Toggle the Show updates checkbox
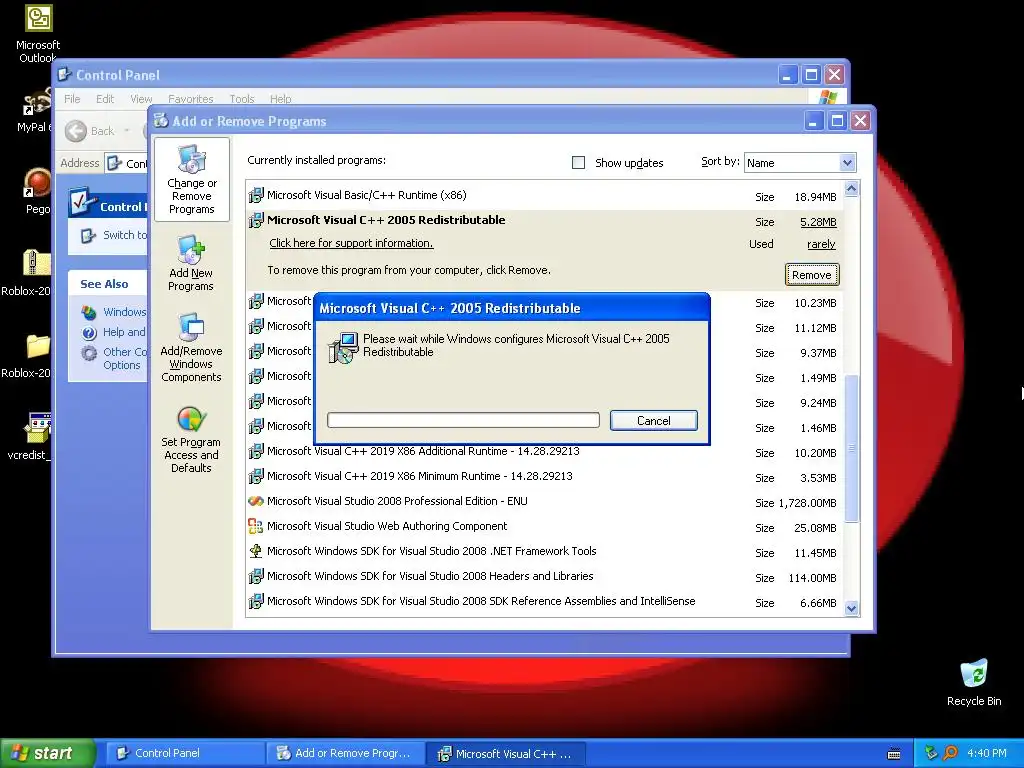 [x=579, y=163]
